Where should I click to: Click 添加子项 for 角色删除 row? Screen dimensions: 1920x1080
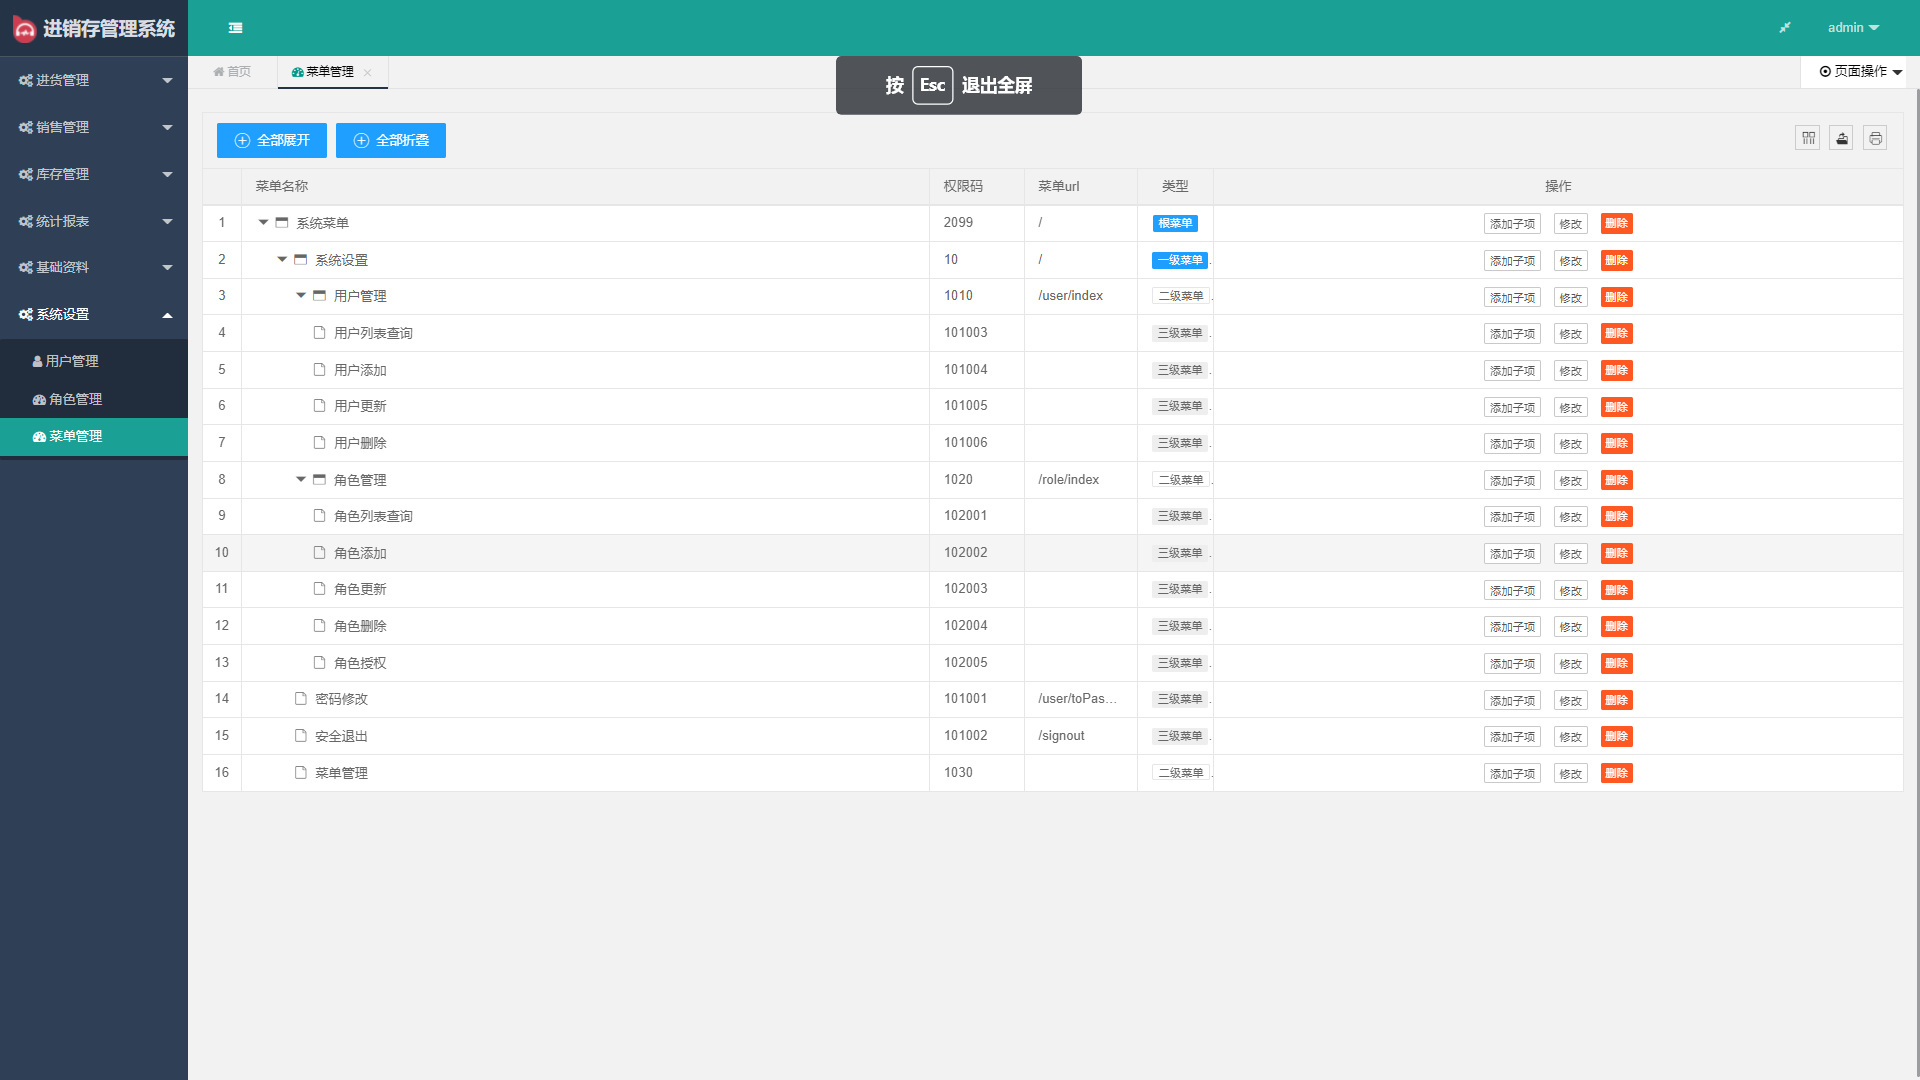point(1512,627)
